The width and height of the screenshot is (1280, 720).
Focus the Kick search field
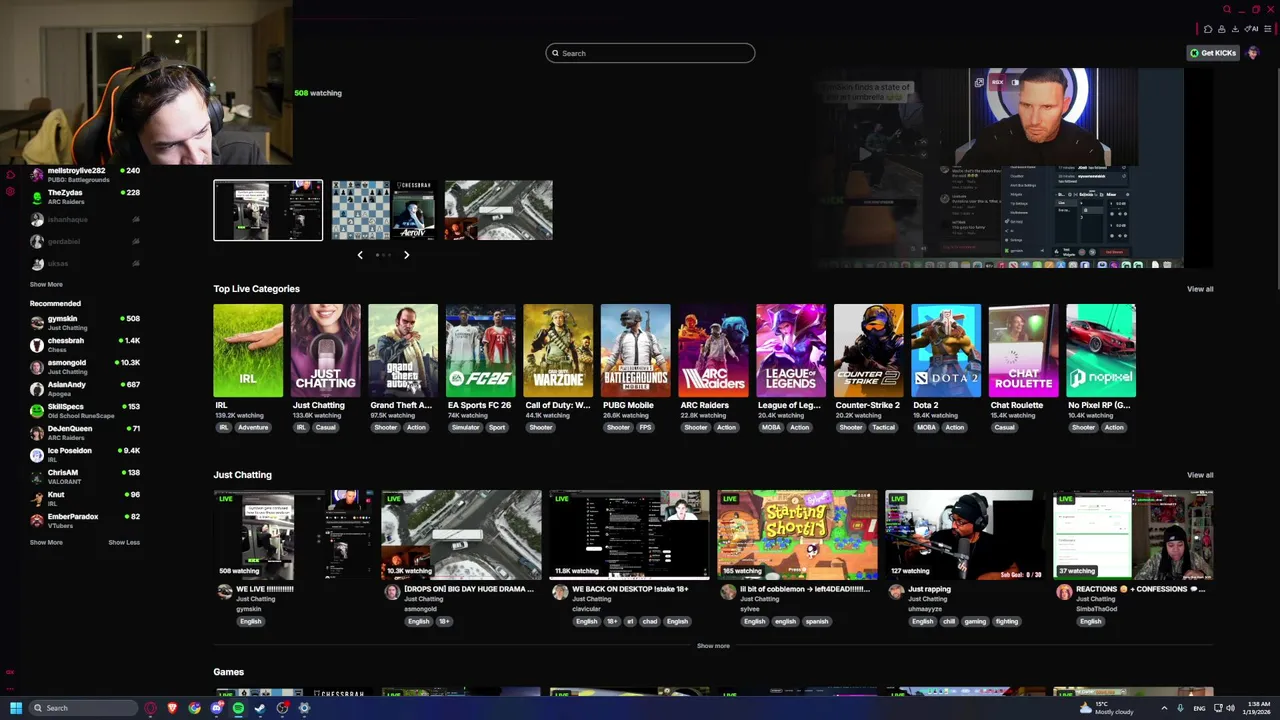tap(650, 53)
